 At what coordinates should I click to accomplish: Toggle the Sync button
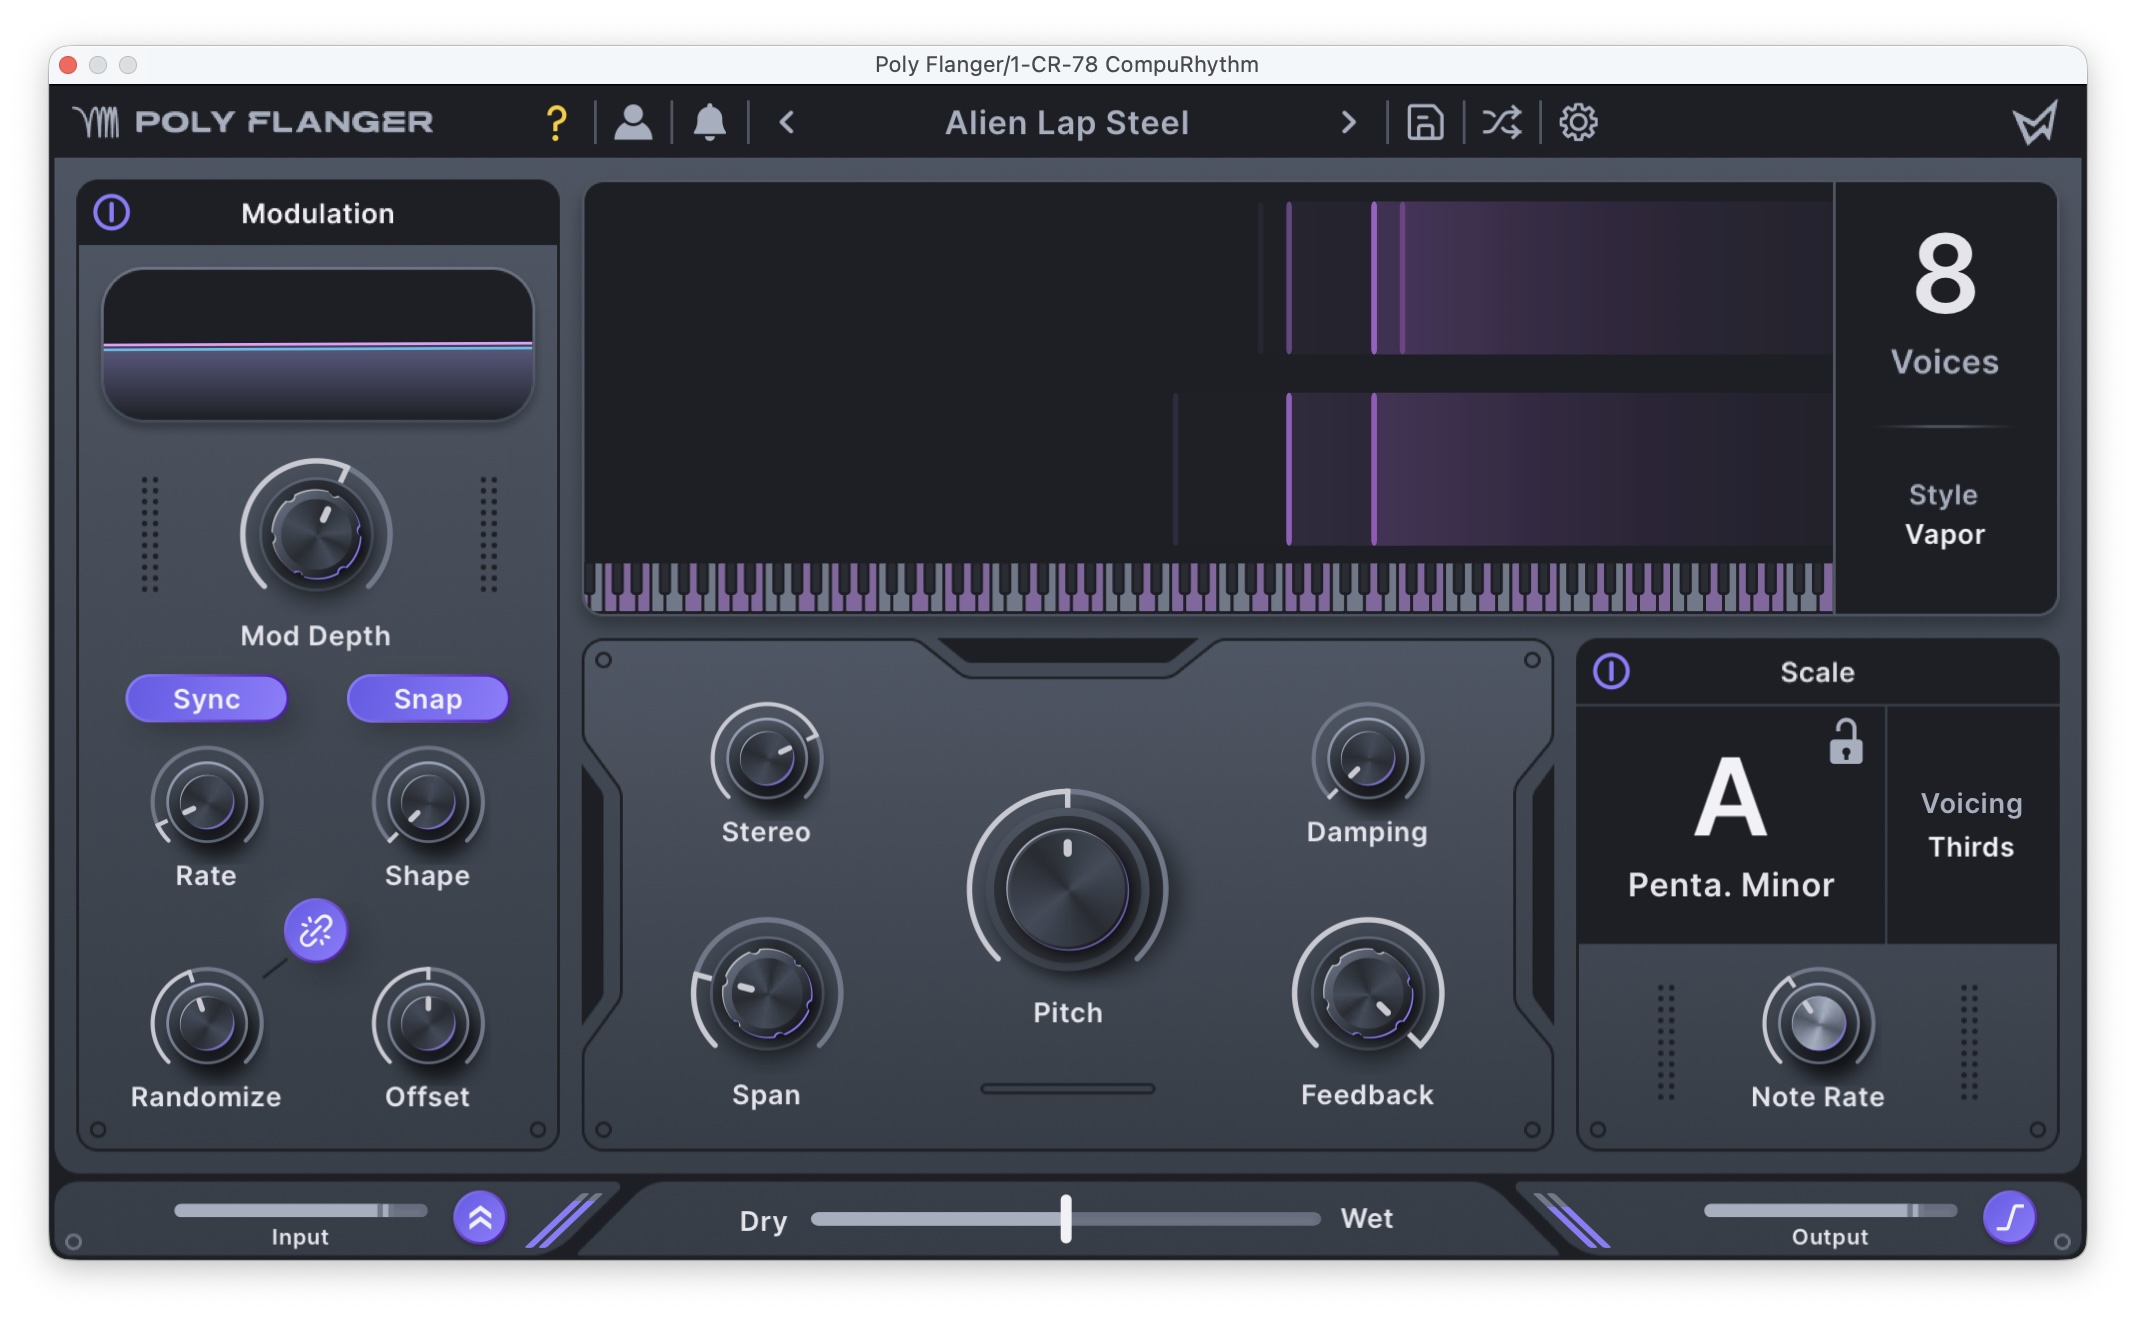pos(206,698)
